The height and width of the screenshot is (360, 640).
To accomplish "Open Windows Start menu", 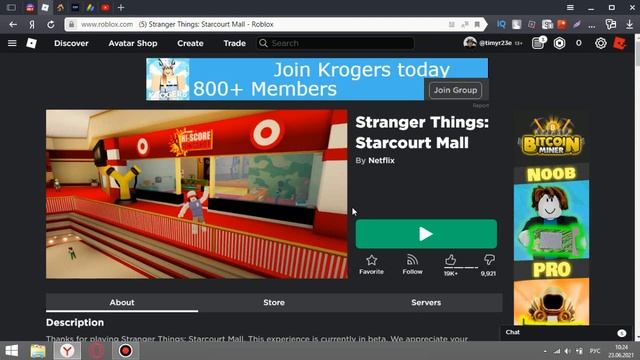I will [x=11, y=351].
